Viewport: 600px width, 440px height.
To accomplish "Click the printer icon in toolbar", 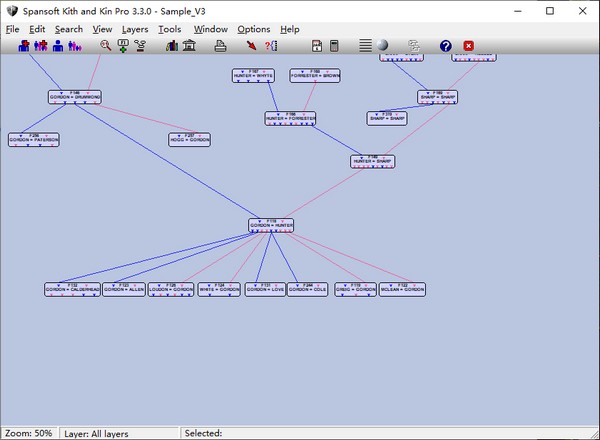I will point(221,46).
